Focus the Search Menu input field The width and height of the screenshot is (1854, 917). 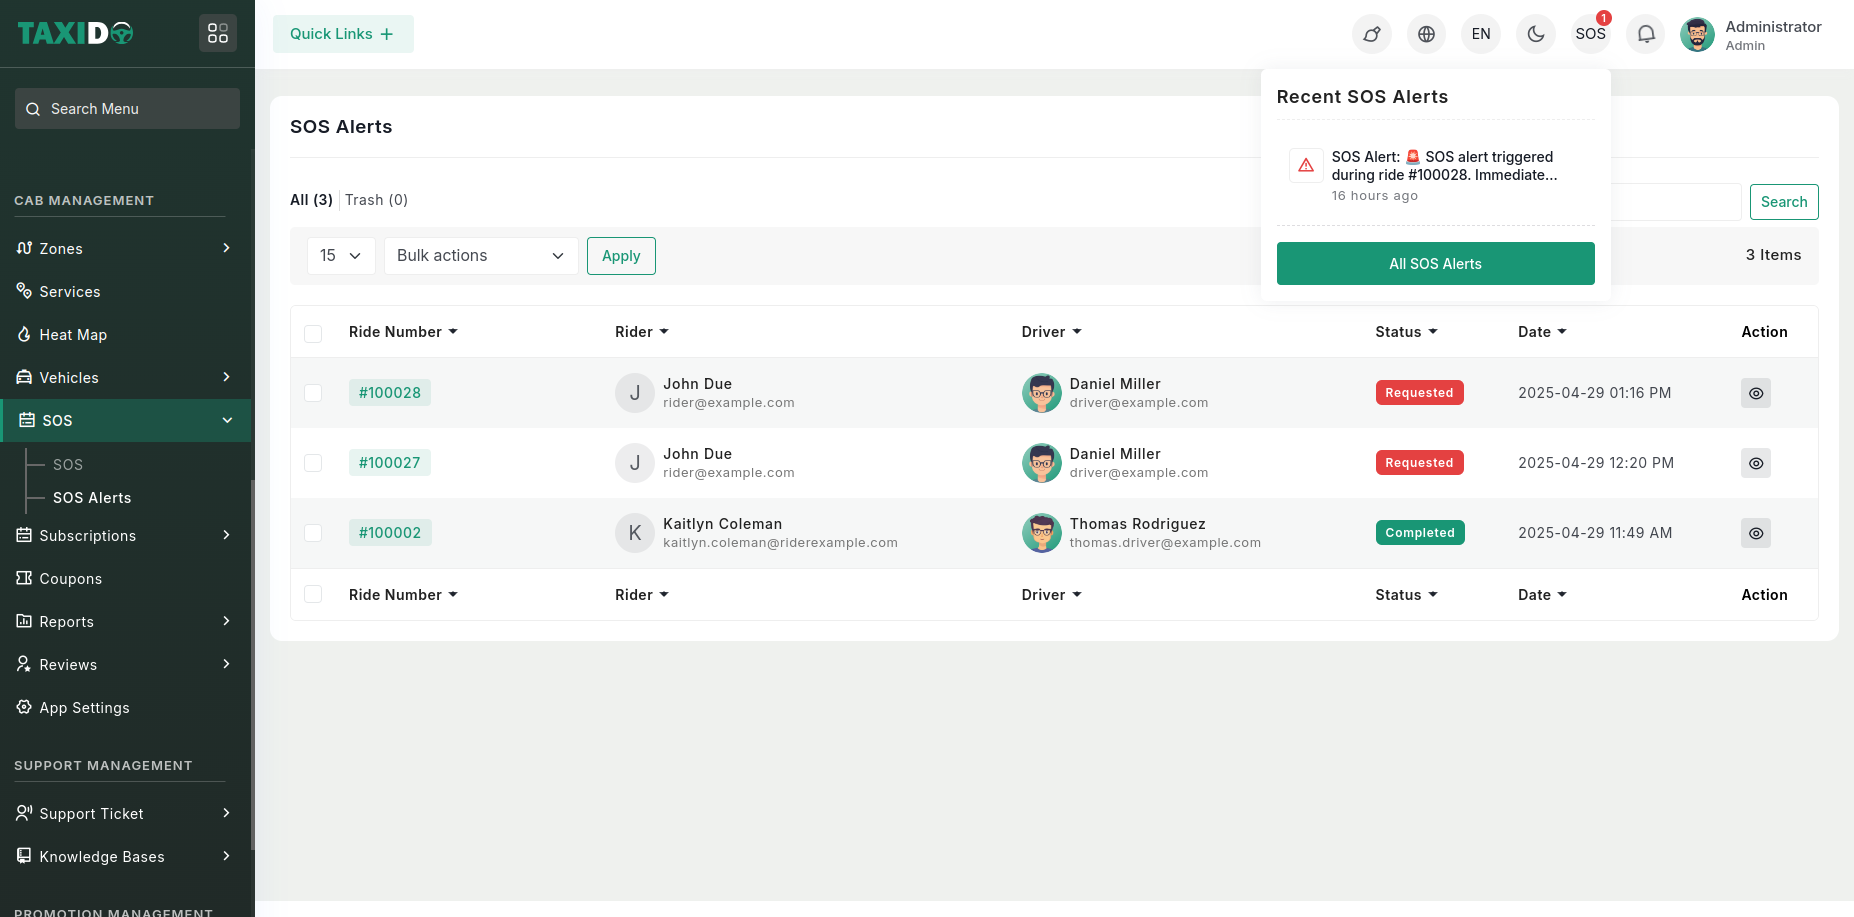[x=127, y=109]
